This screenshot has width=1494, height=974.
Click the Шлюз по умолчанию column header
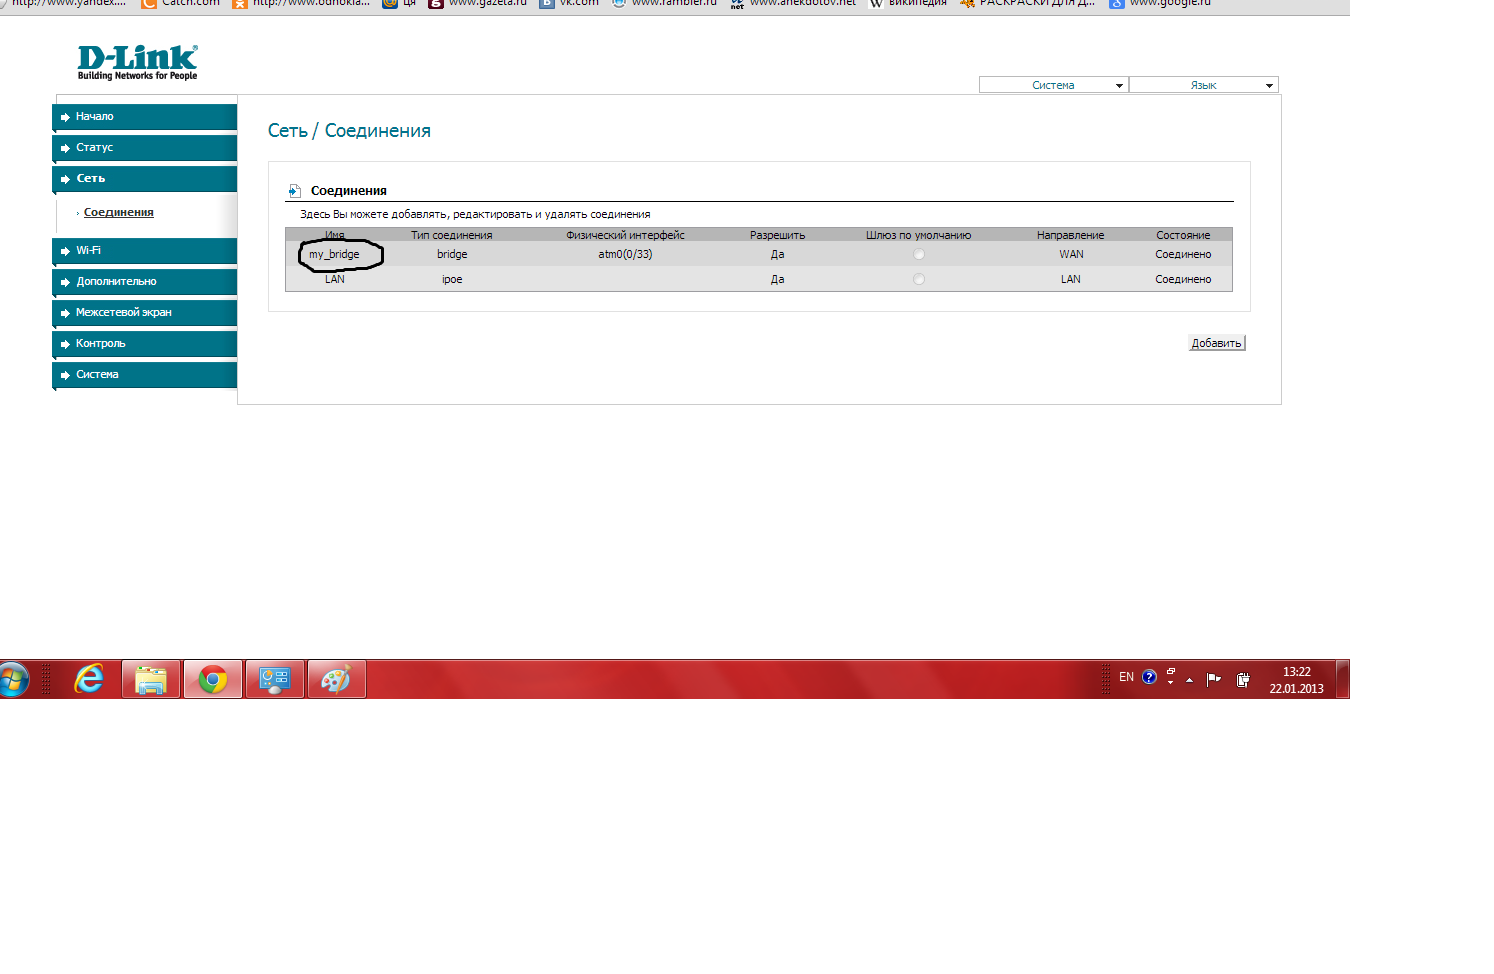click(919, 235)
